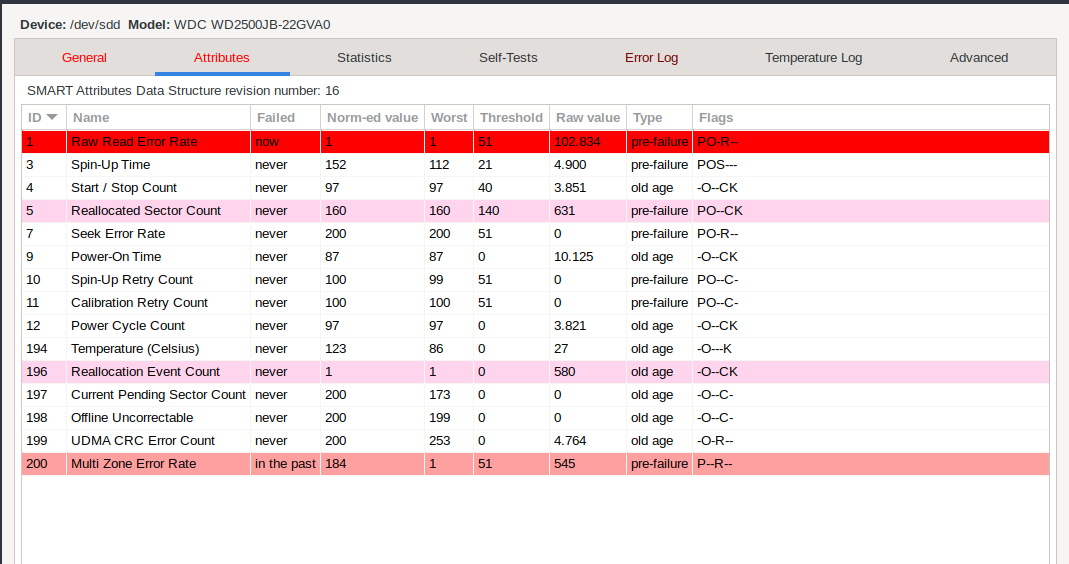Sort by the Threshold column header
Screen dimensions: 1069x564
pyautogui.click(x=511, y=117)
